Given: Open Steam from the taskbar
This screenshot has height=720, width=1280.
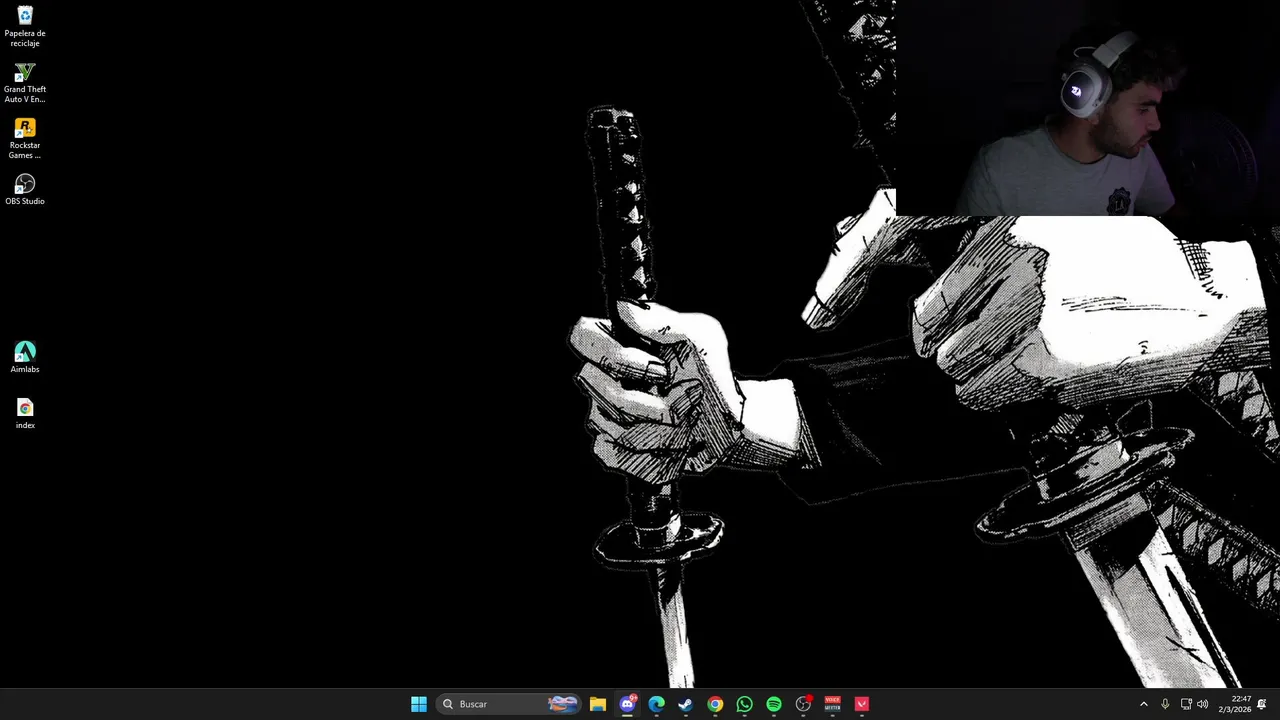Looking at the screenshot, I should [685, 704].
